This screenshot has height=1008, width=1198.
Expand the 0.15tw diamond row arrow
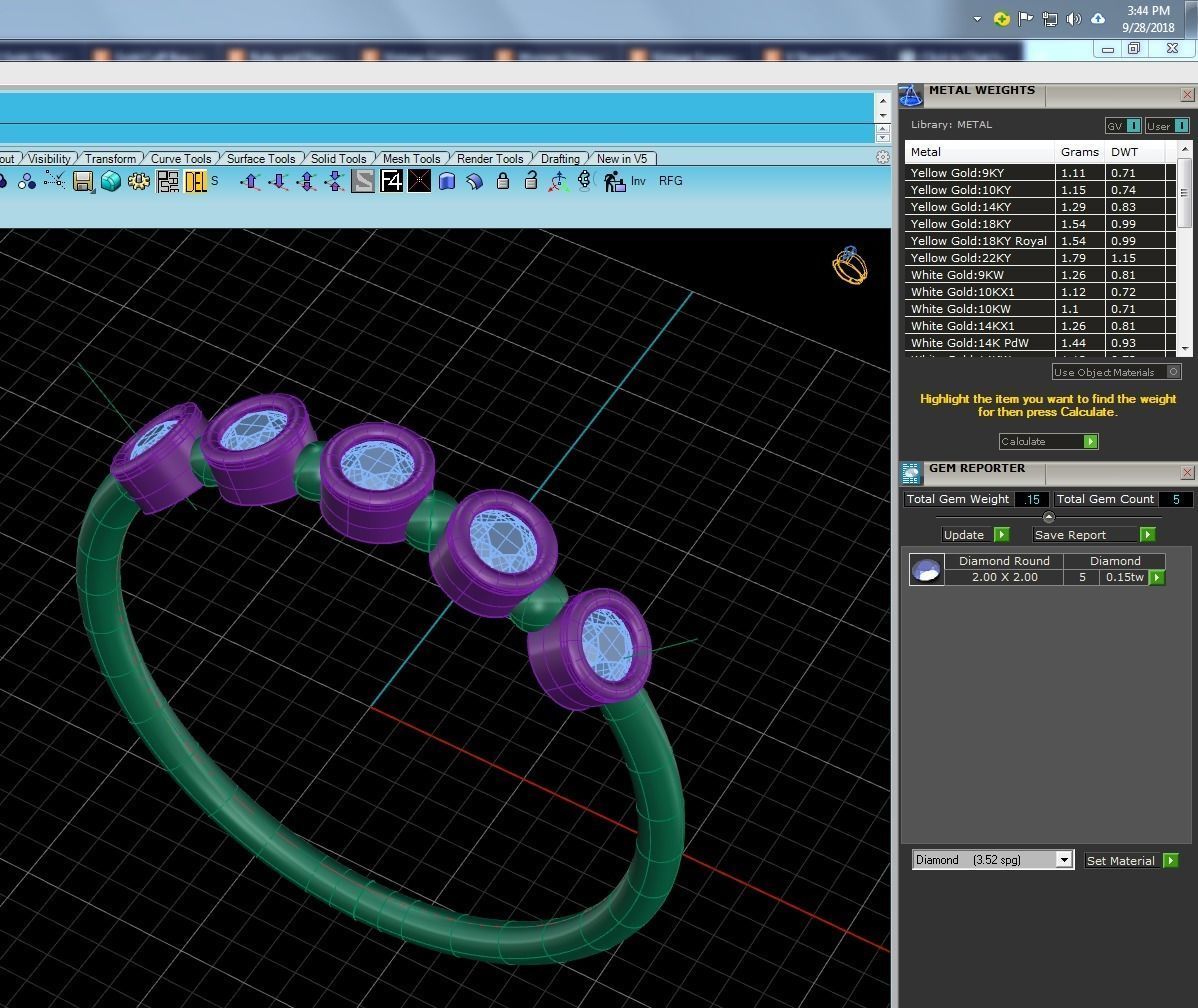point(1157,578)
